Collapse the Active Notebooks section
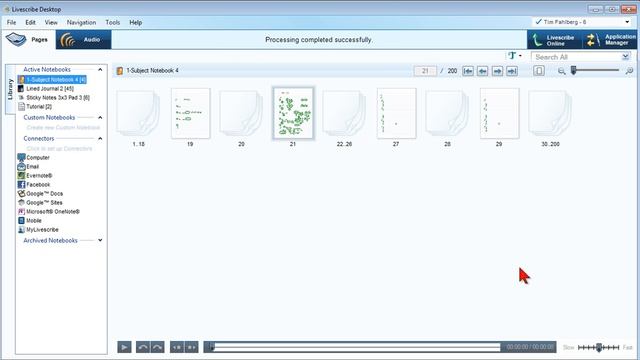Screen dimensions: 640x360 click(x=100, y=70)
